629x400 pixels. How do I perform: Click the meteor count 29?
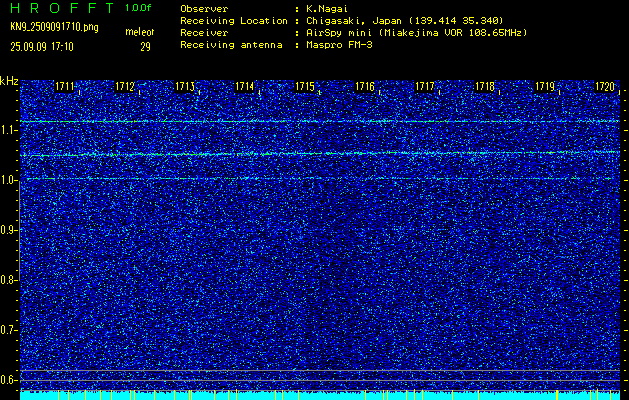(145, 47)
